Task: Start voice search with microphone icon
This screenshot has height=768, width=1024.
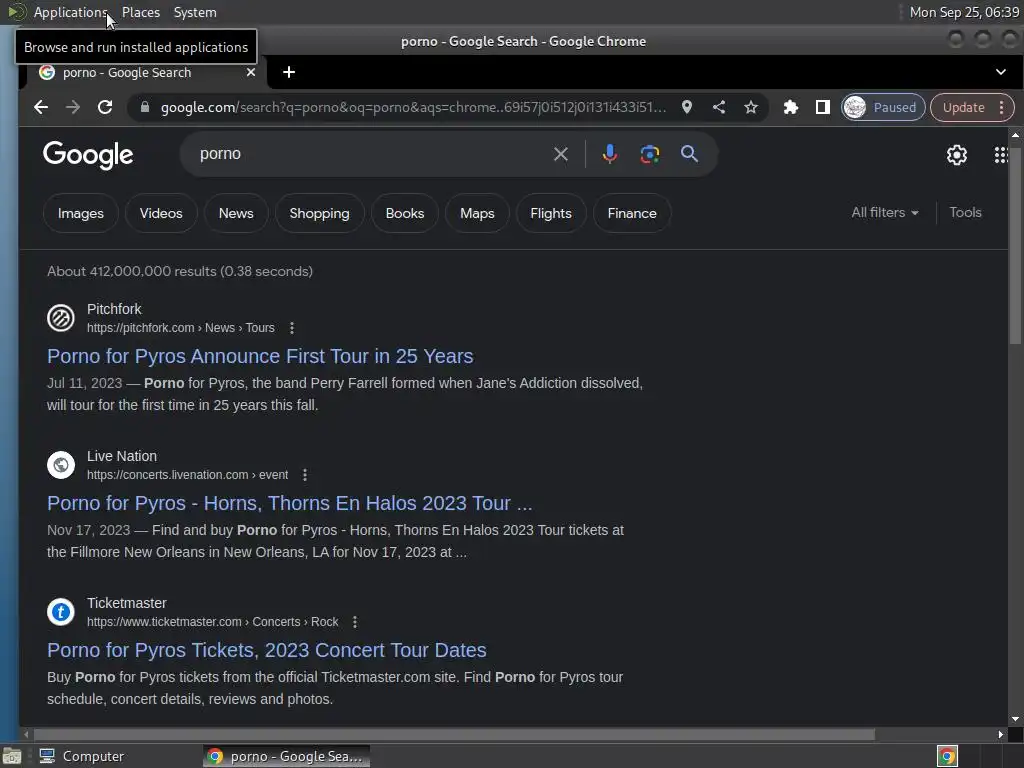Action: pyautogui.click(x=609, y=154)
